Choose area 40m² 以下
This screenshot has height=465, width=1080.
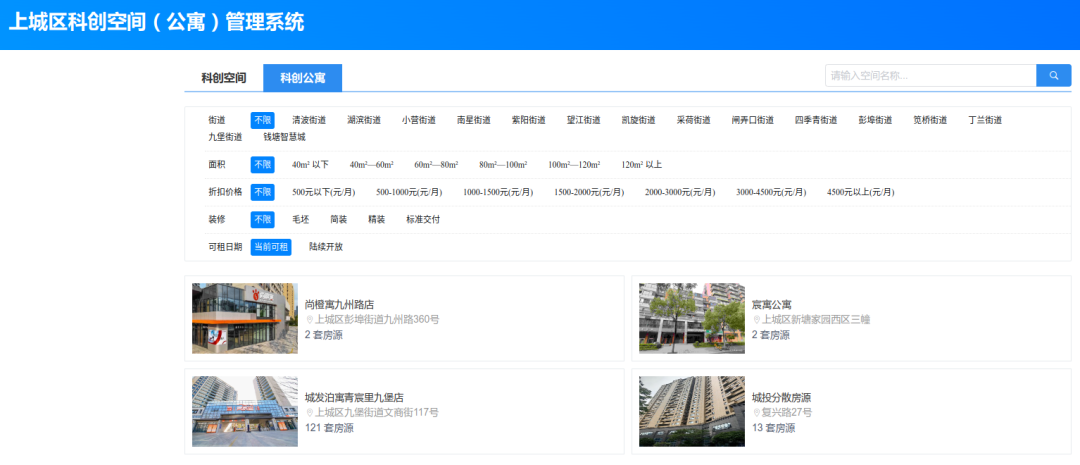tap(311, 165)
